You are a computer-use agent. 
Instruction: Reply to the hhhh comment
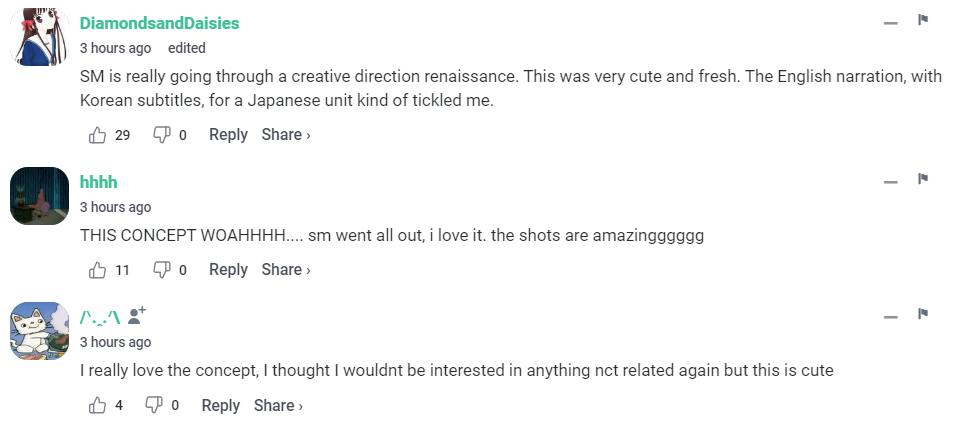point(228,270)
